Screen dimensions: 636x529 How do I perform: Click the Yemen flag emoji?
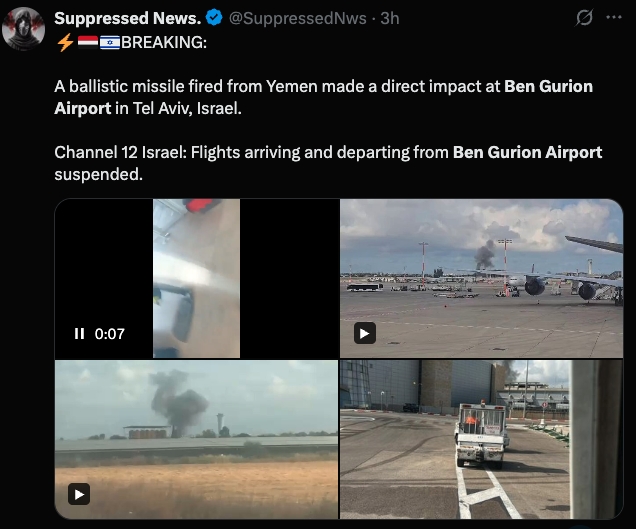tap(88, 42)
